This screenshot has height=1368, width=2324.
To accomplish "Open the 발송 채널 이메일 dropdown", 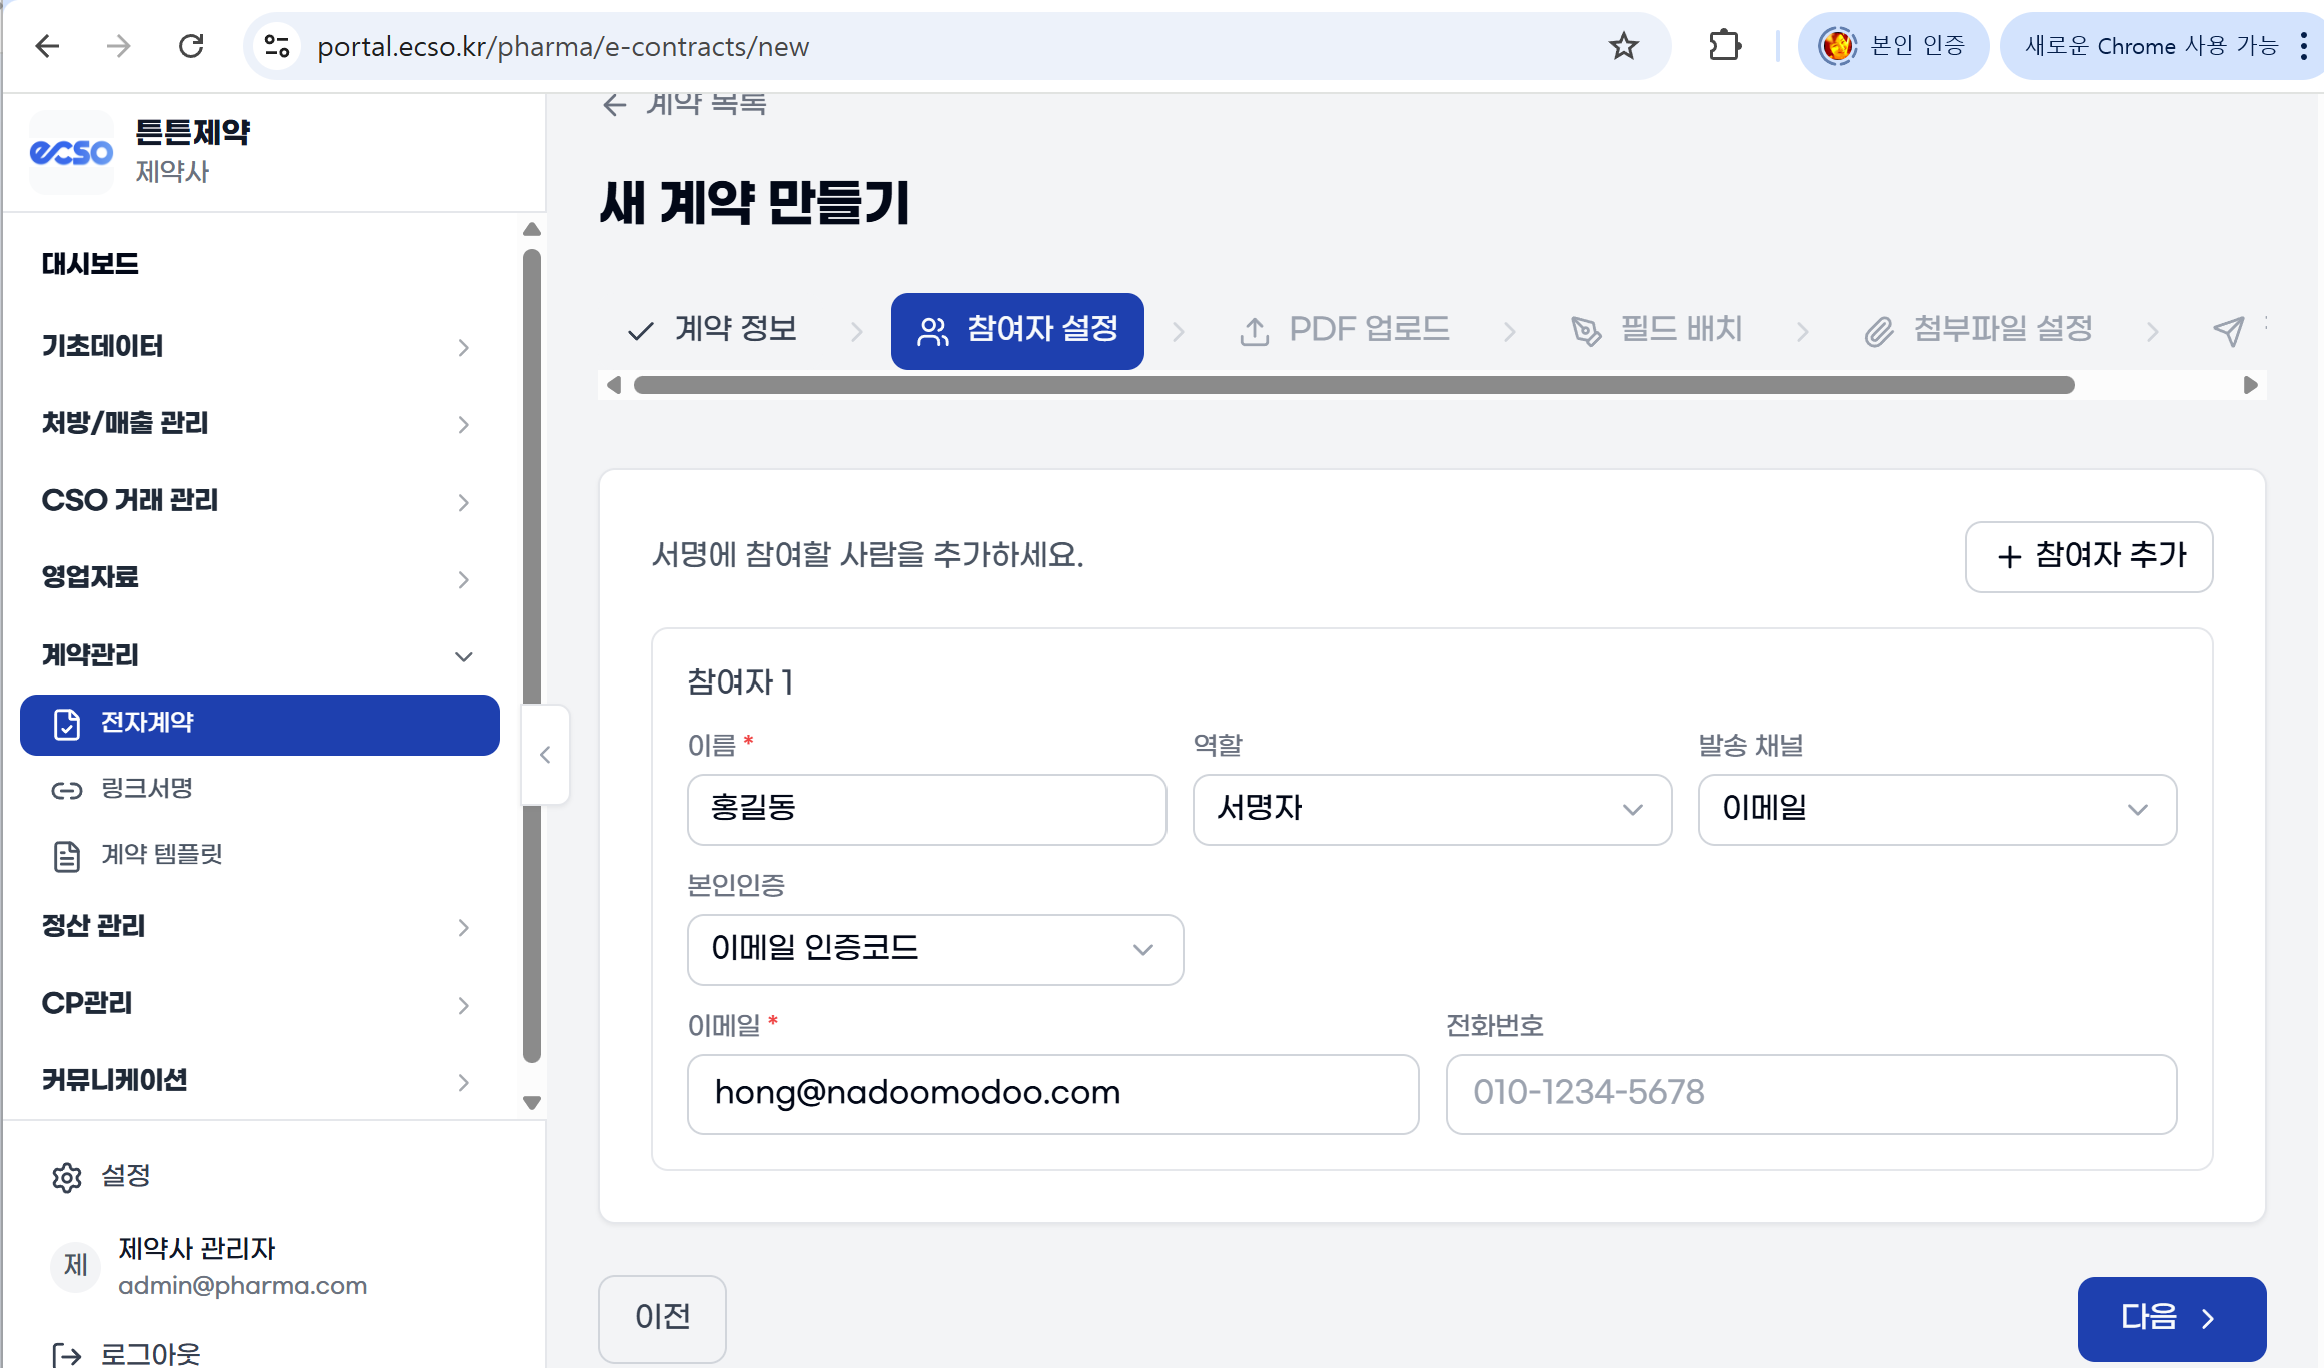I will pos(1936,809).
